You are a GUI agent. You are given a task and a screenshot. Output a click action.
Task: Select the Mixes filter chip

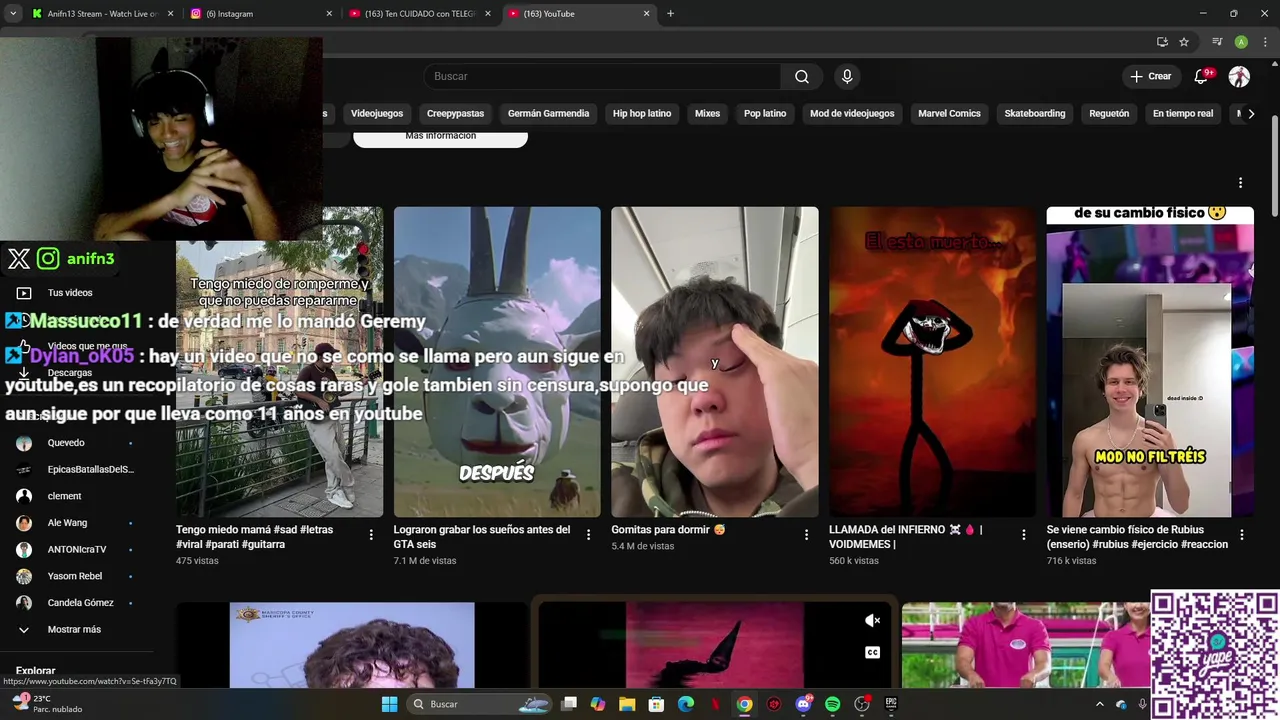707,114
